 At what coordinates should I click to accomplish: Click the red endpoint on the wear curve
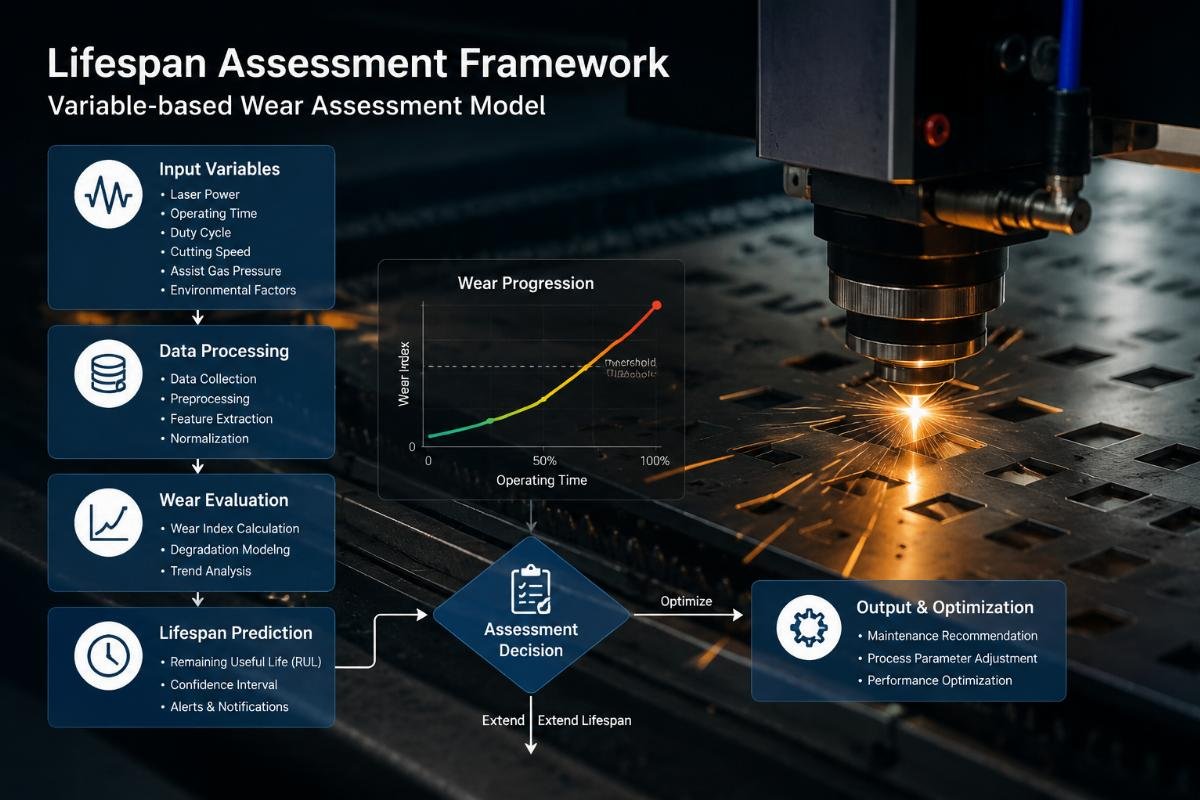(656, 305)
